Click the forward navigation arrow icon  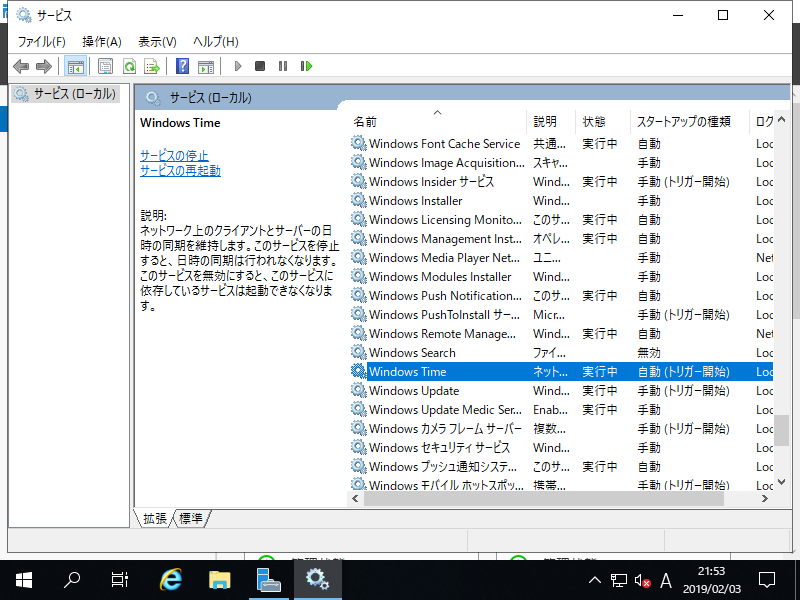pyautogui.click(x=43, y=66)
